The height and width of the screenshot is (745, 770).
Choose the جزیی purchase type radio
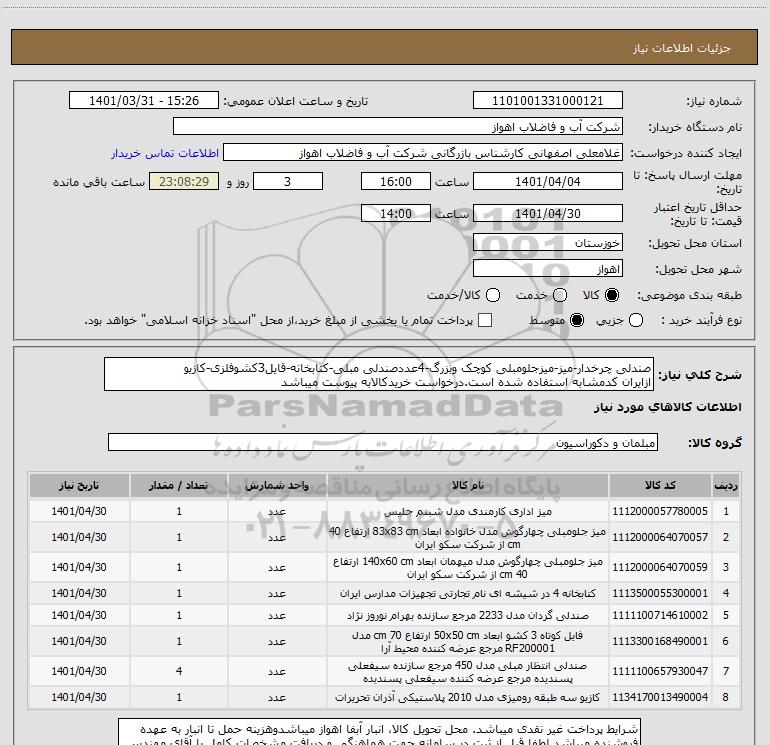tap(636, 320)
